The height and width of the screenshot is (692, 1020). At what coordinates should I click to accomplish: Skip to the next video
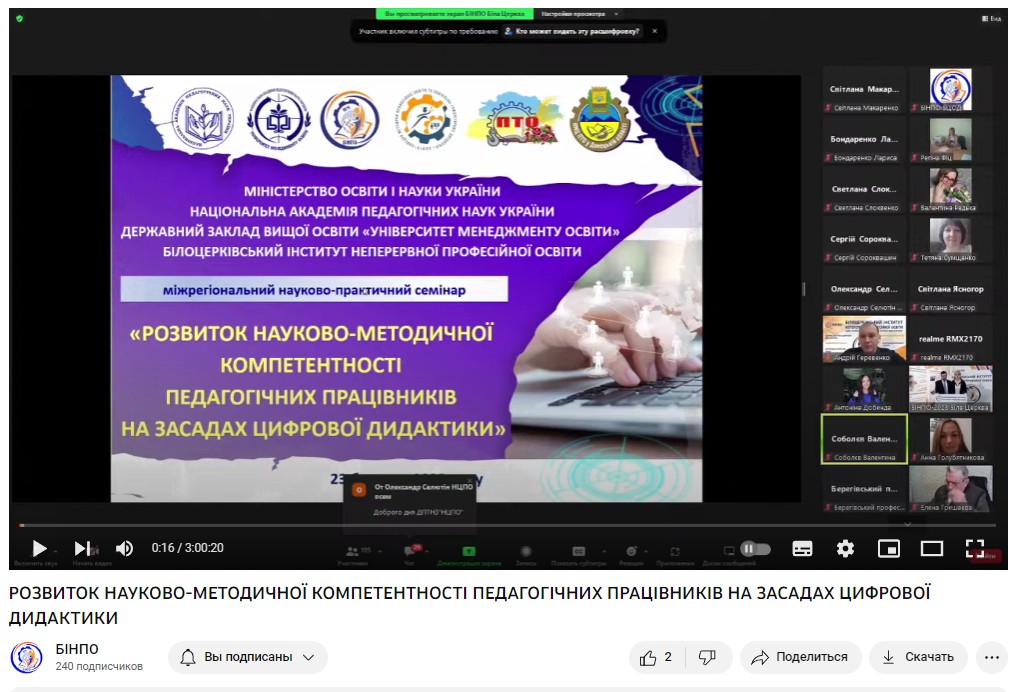click(x=83, y=548)
